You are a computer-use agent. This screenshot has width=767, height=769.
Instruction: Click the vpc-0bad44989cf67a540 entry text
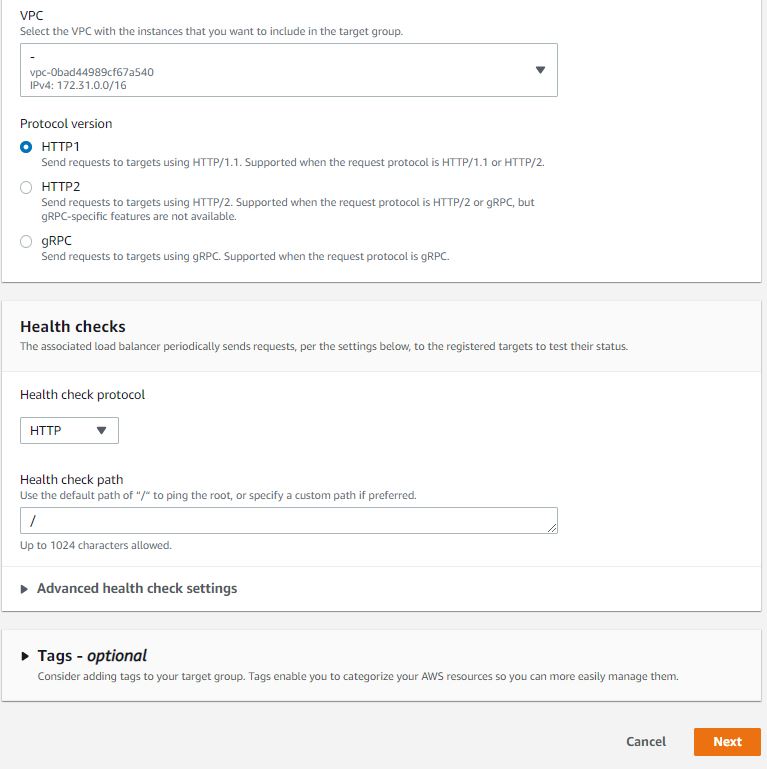[x=92, y=72]
